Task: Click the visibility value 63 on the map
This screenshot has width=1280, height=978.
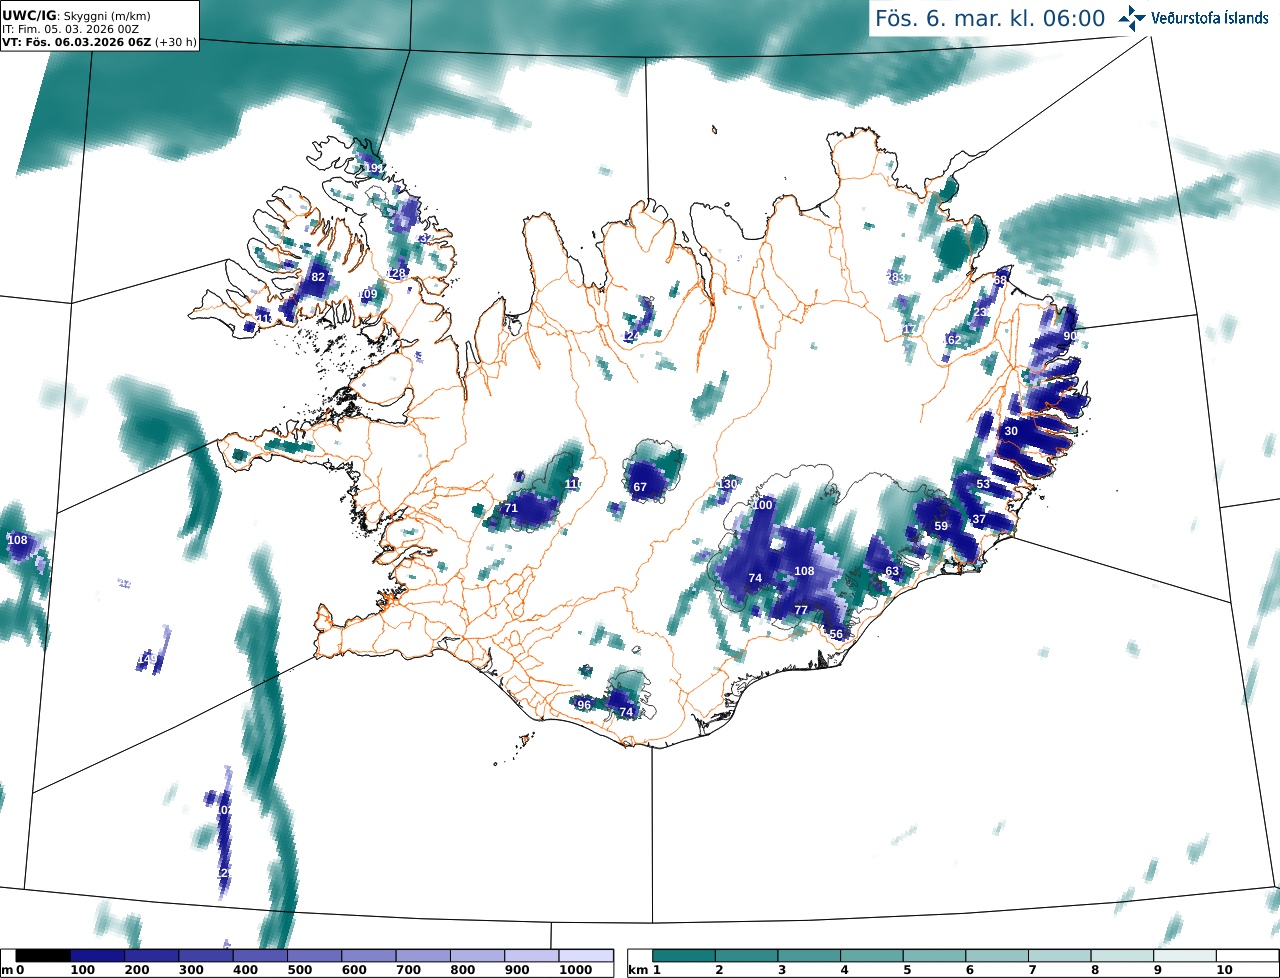Action: 892,572
